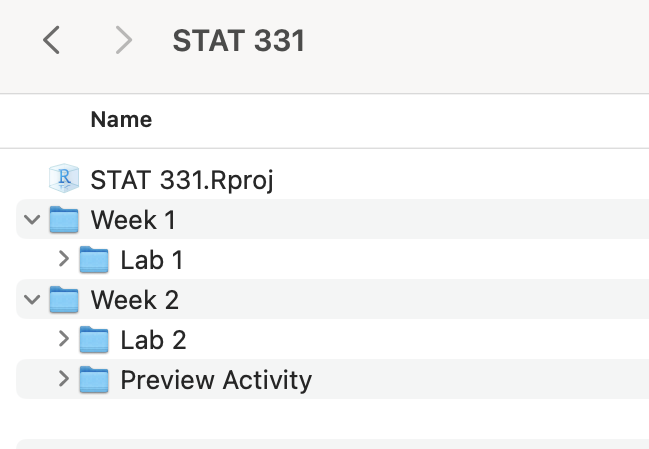Go forward with the forward arrow
The image size is (649, 449).
124,40
